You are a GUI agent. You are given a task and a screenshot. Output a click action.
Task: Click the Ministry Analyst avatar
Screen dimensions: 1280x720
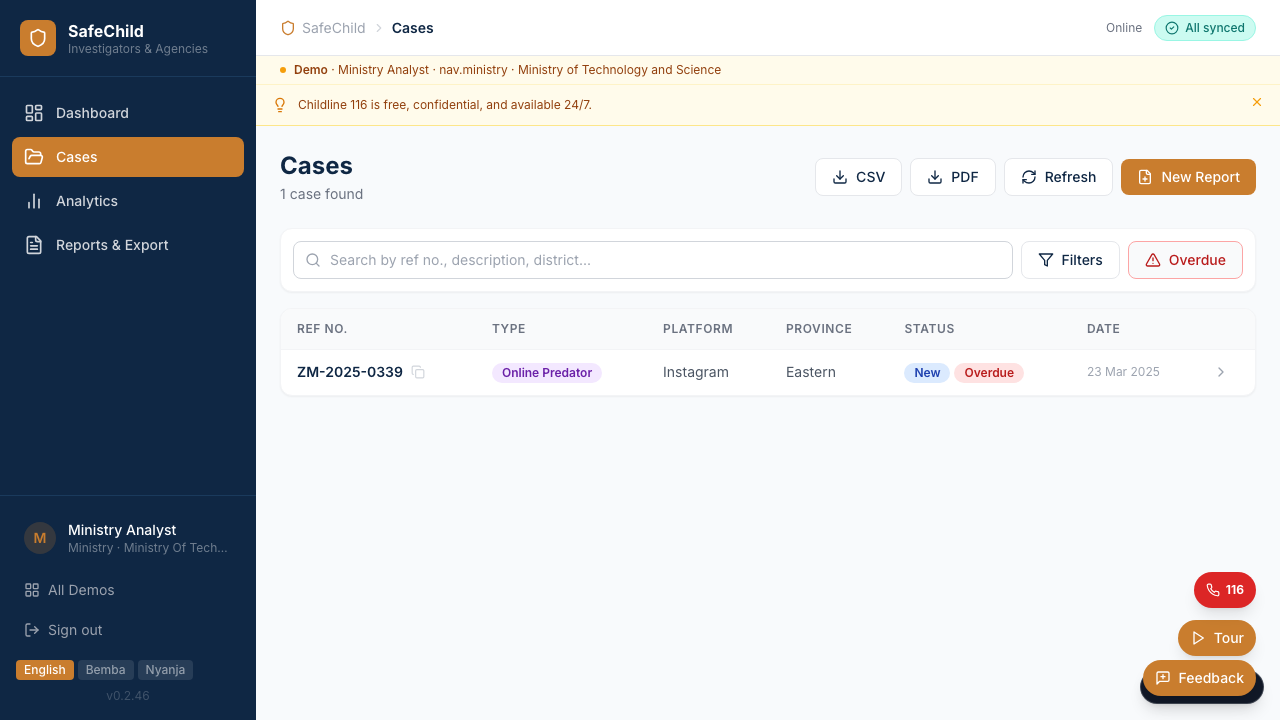pyautogui.click(x=40, y=538)
